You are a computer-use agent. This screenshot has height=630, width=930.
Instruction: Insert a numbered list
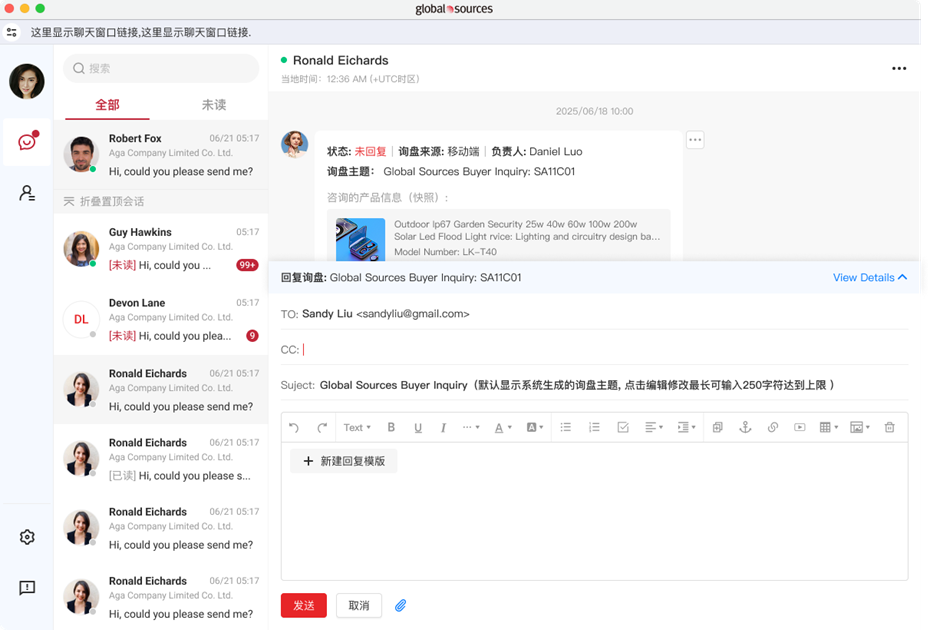click(594, 427)
